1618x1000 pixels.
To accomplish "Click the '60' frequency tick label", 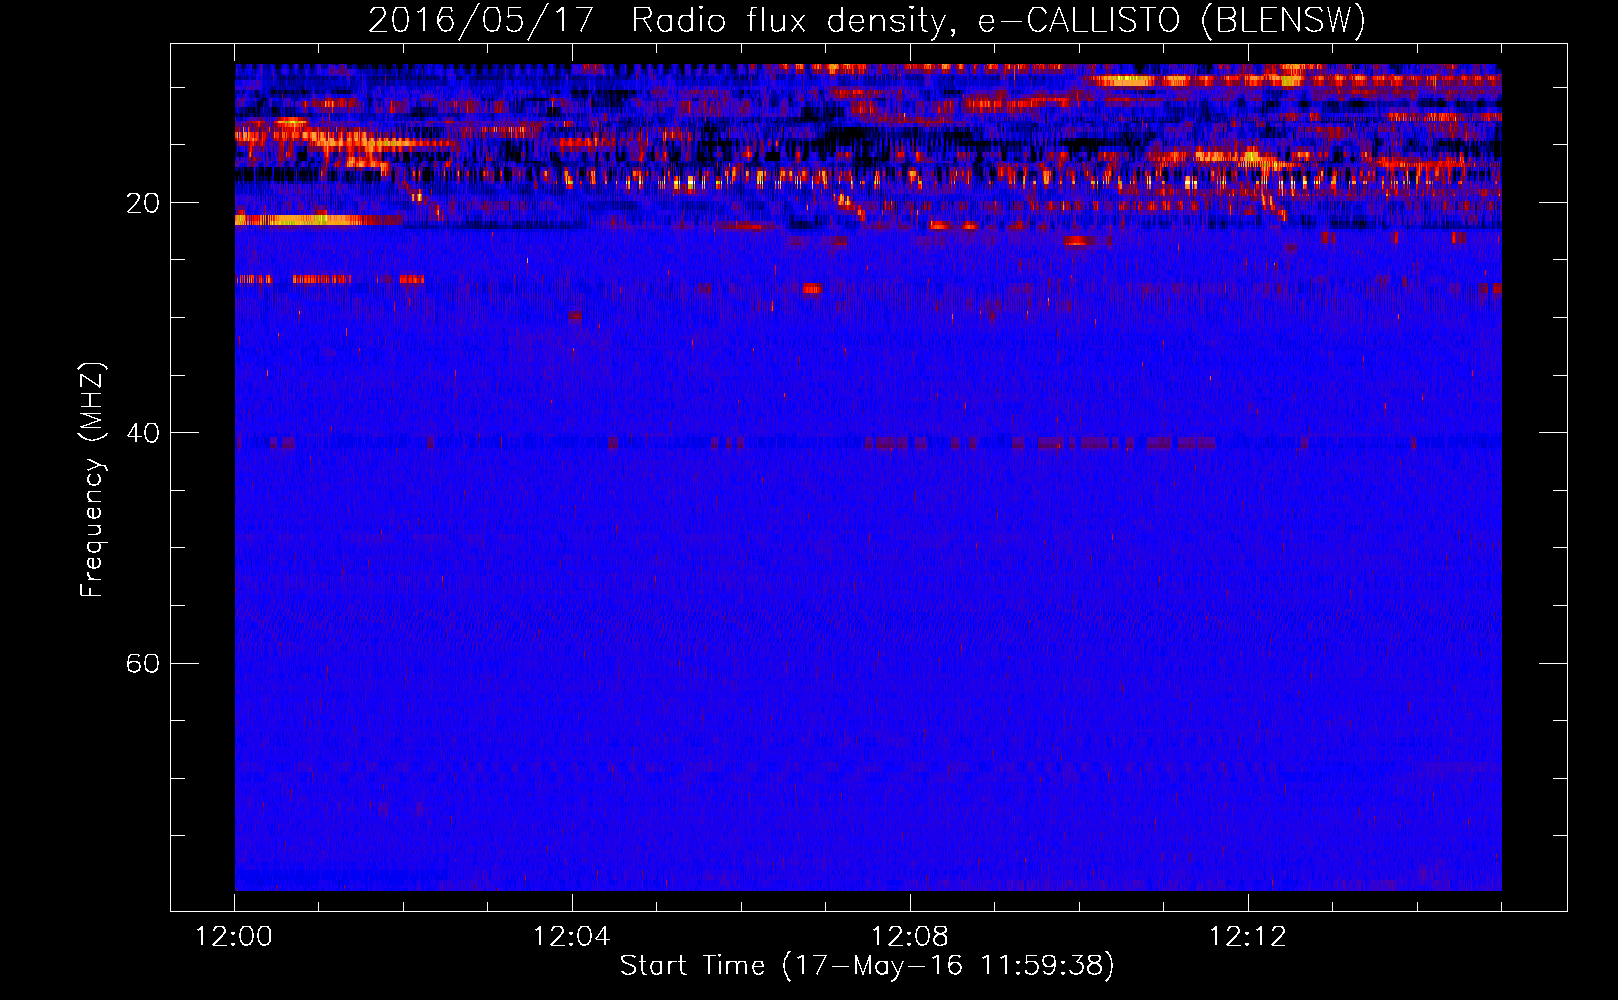I will point(143,663).
